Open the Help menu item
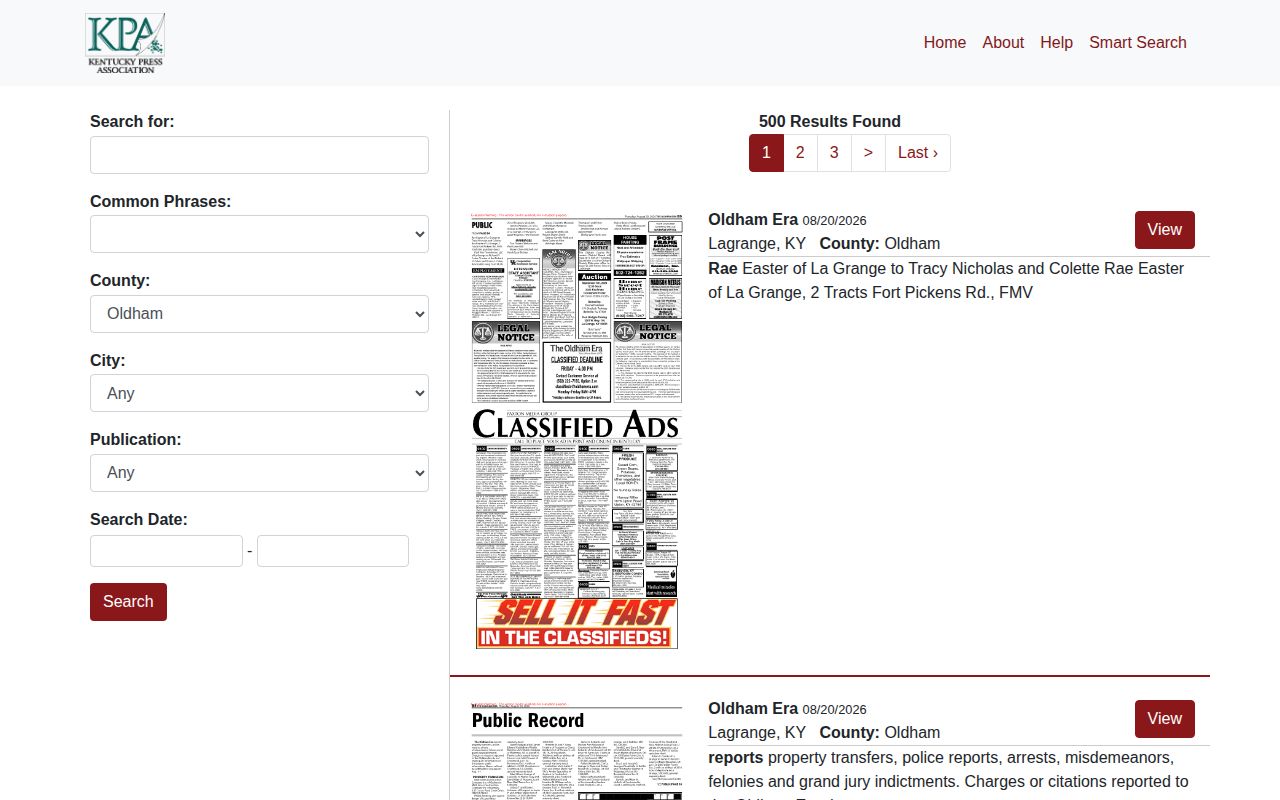 click(1056, 42)
